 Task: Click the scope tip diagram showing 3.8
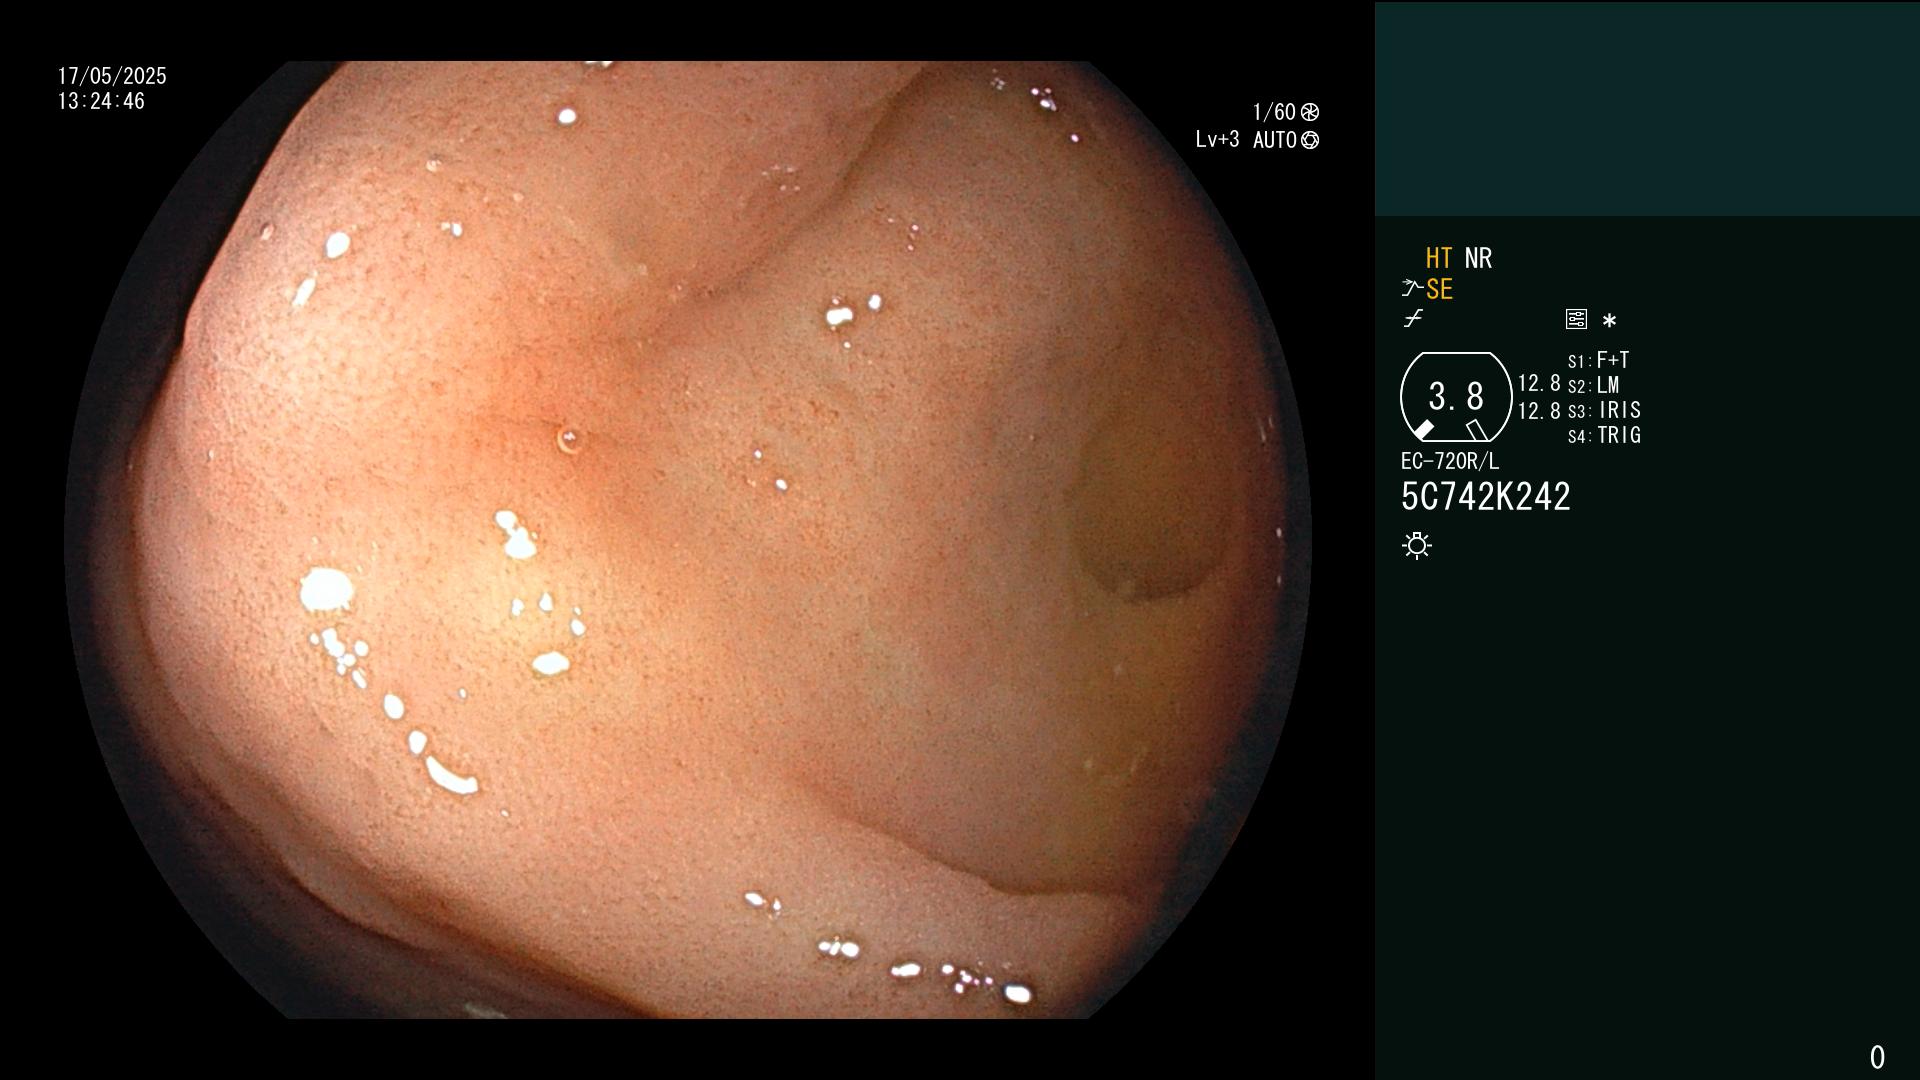[1456, 397]
